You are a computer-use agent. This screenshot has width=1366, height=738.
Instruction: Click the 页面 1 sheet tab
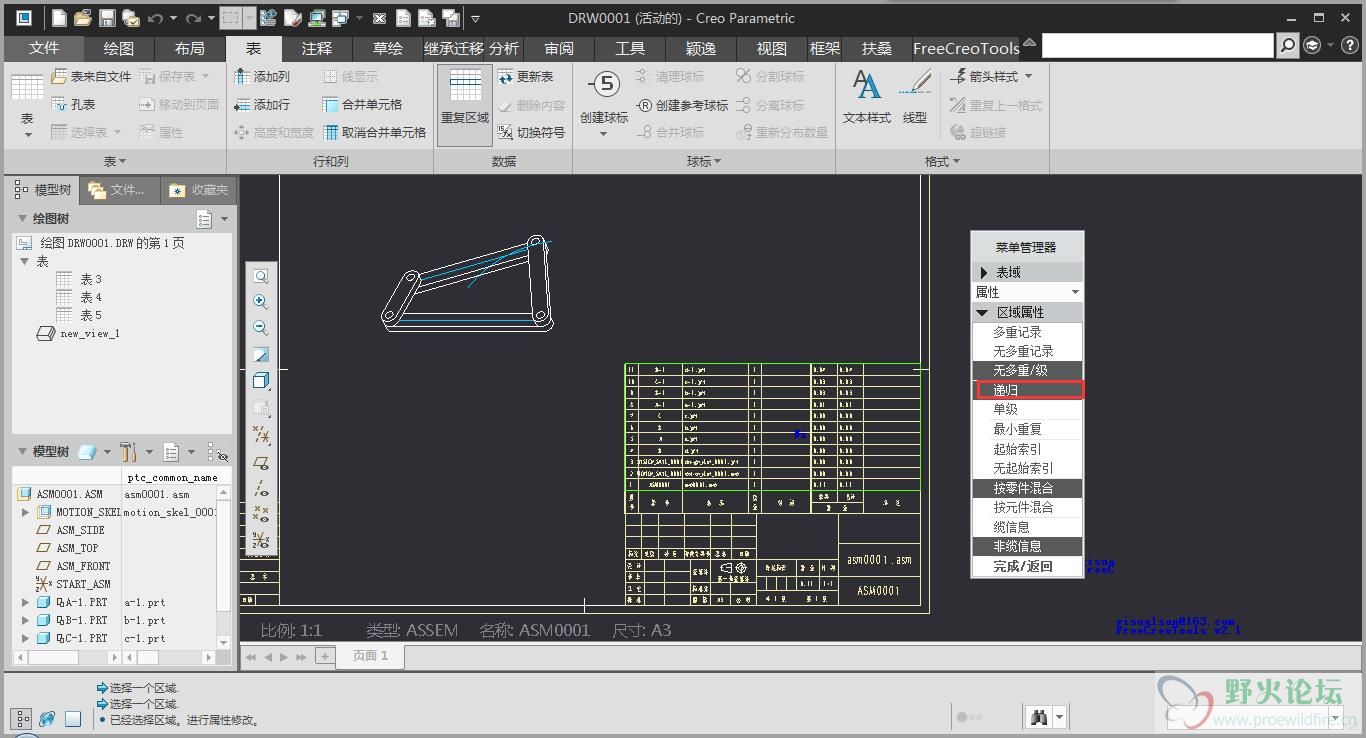click(x=369, y=656)
